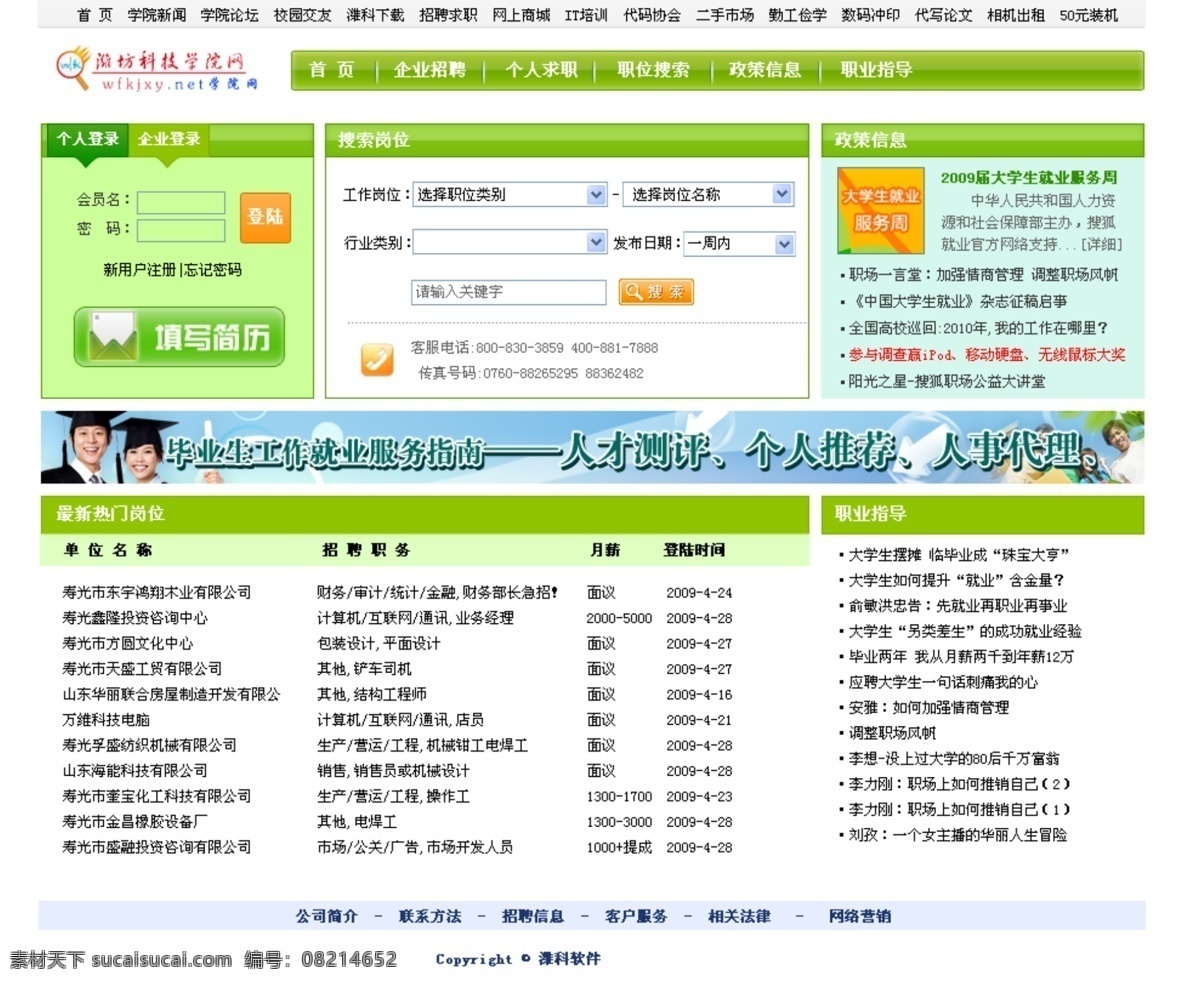The height and width of the screenshot is (983, 1200).
Task: Click the 填写简历 button
Action: tap(179, 337)
